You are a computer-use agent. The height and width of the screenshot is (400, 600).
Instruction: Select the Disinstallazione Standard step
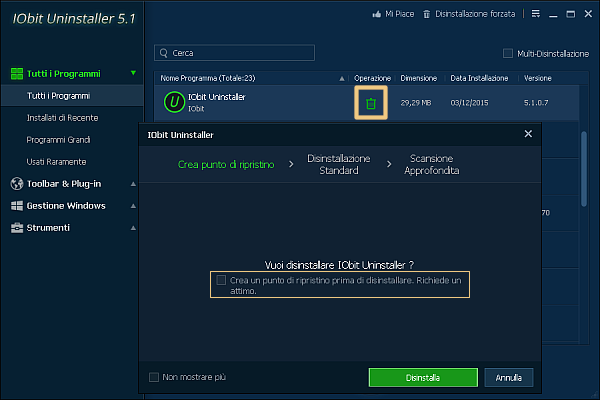pos(339,164)
